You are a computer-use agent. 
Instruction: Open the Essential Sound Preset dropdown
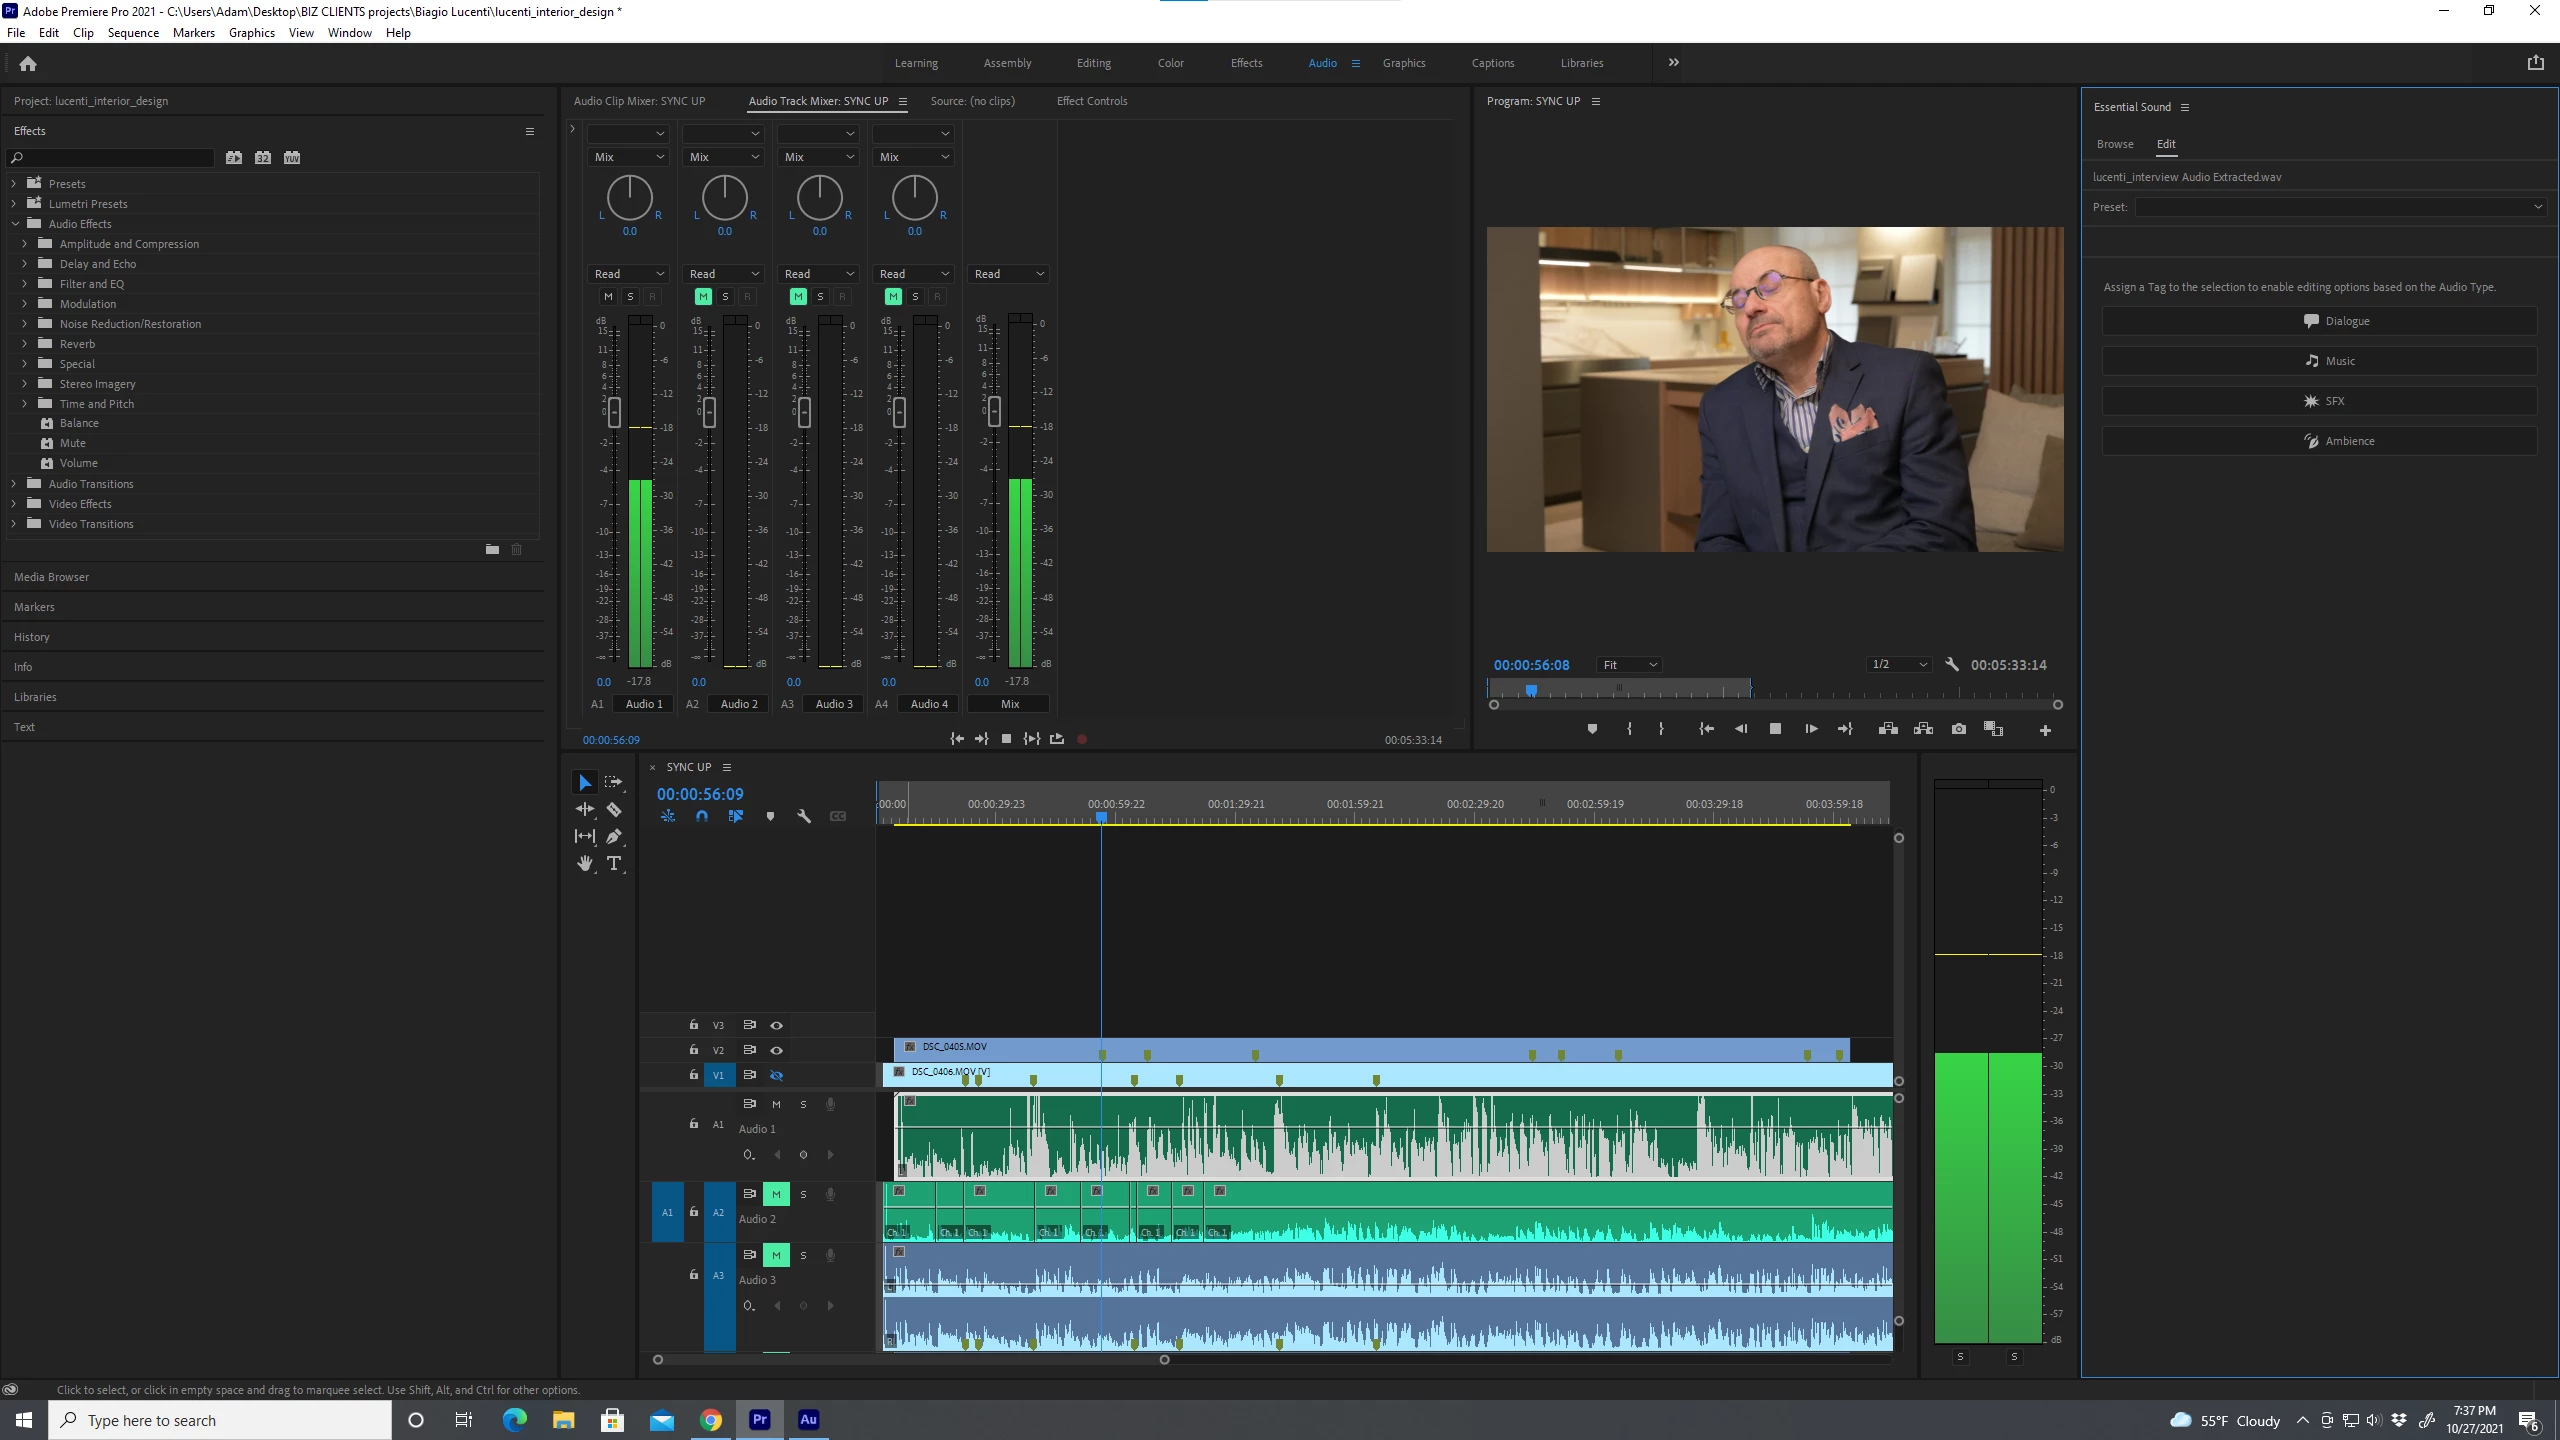coord(2339,207)
